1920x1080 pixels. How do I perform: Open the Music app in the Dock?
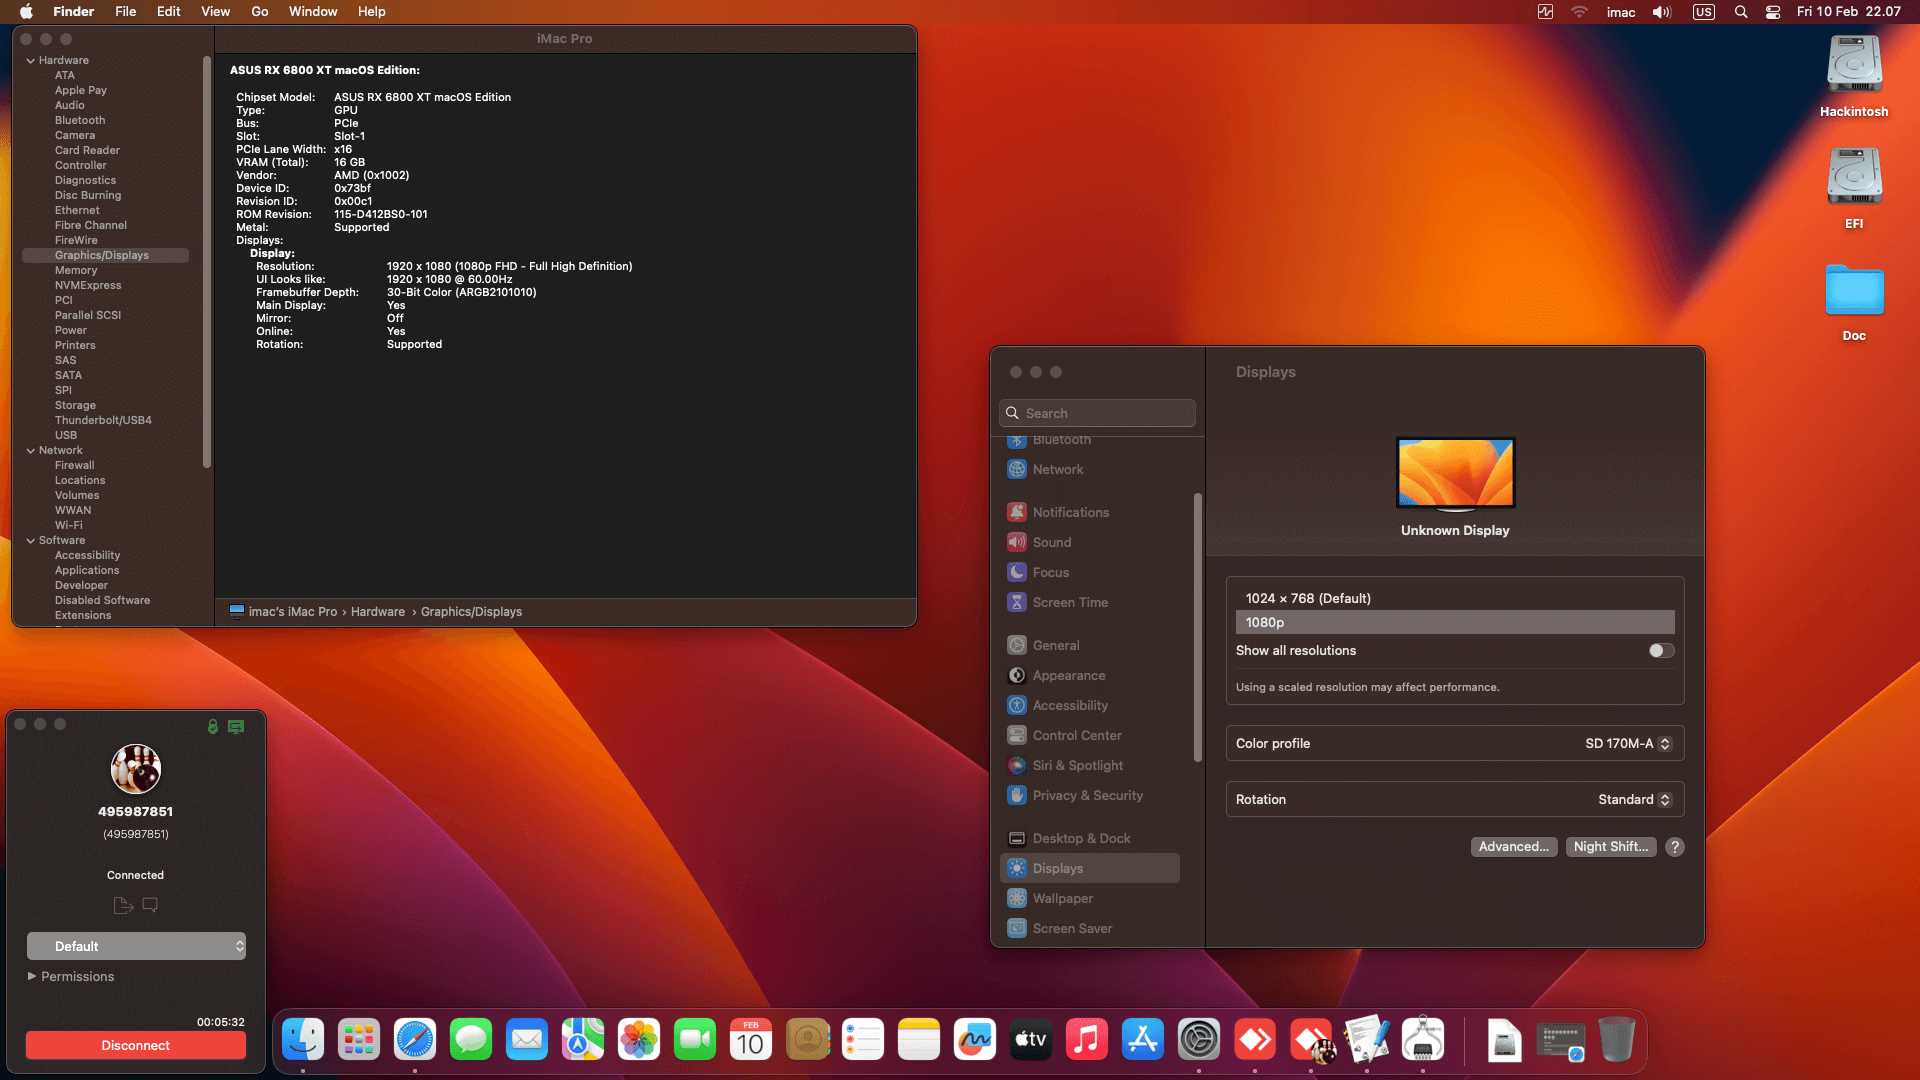point(1087,1039)
